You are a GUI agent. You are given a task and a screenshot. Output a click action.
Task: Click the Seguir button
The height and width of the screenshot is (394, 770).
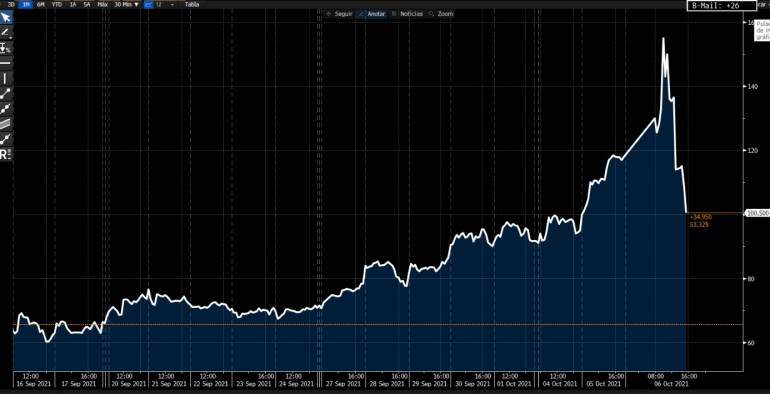point(340,14)
